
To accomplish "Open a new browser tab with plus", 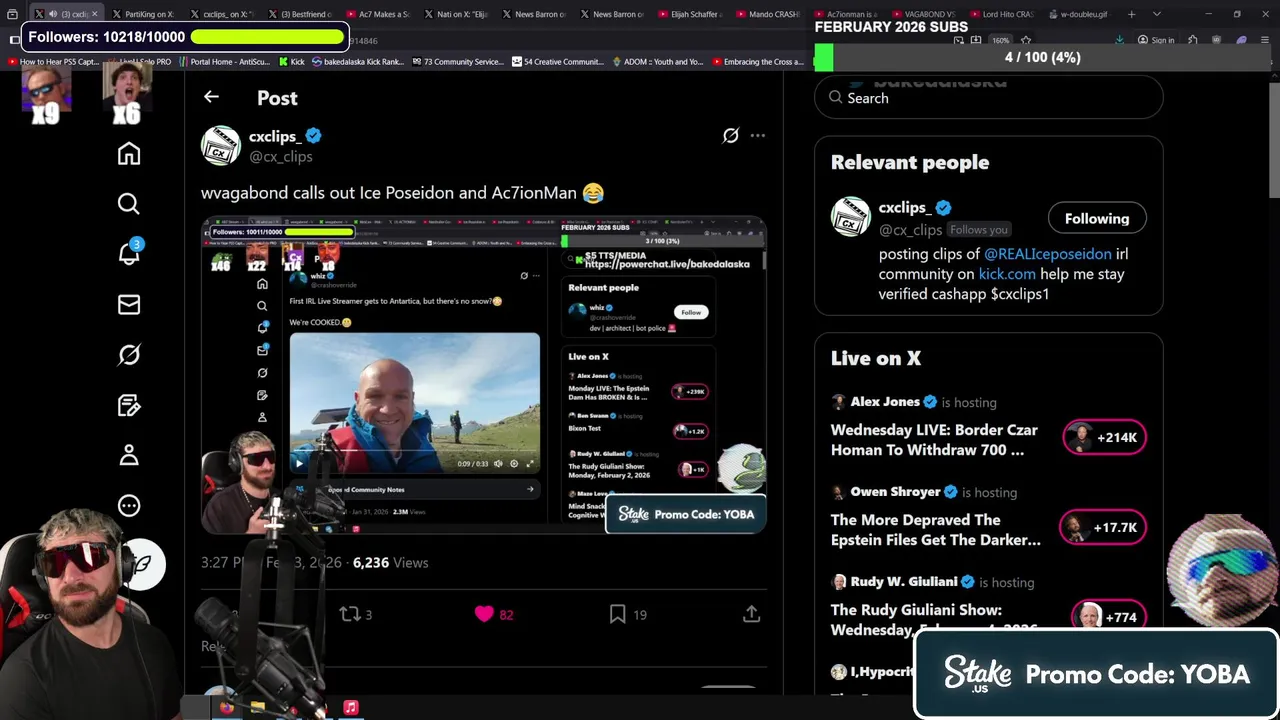I will [1131, 14].
